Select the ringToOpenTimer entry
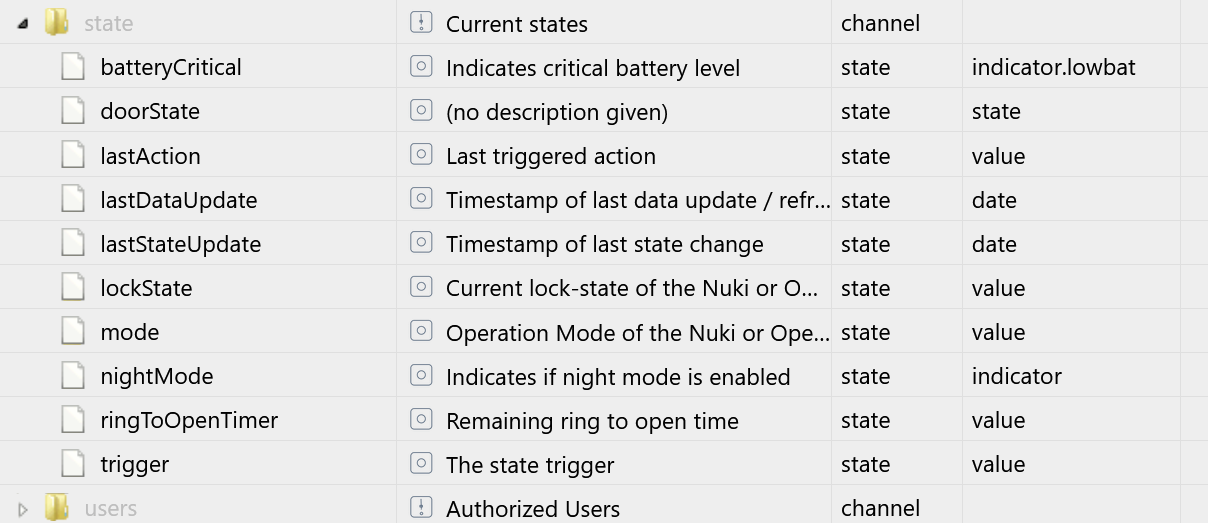Image resolution: width=1208 pixels, height=523 pixels. pos(189,420)
